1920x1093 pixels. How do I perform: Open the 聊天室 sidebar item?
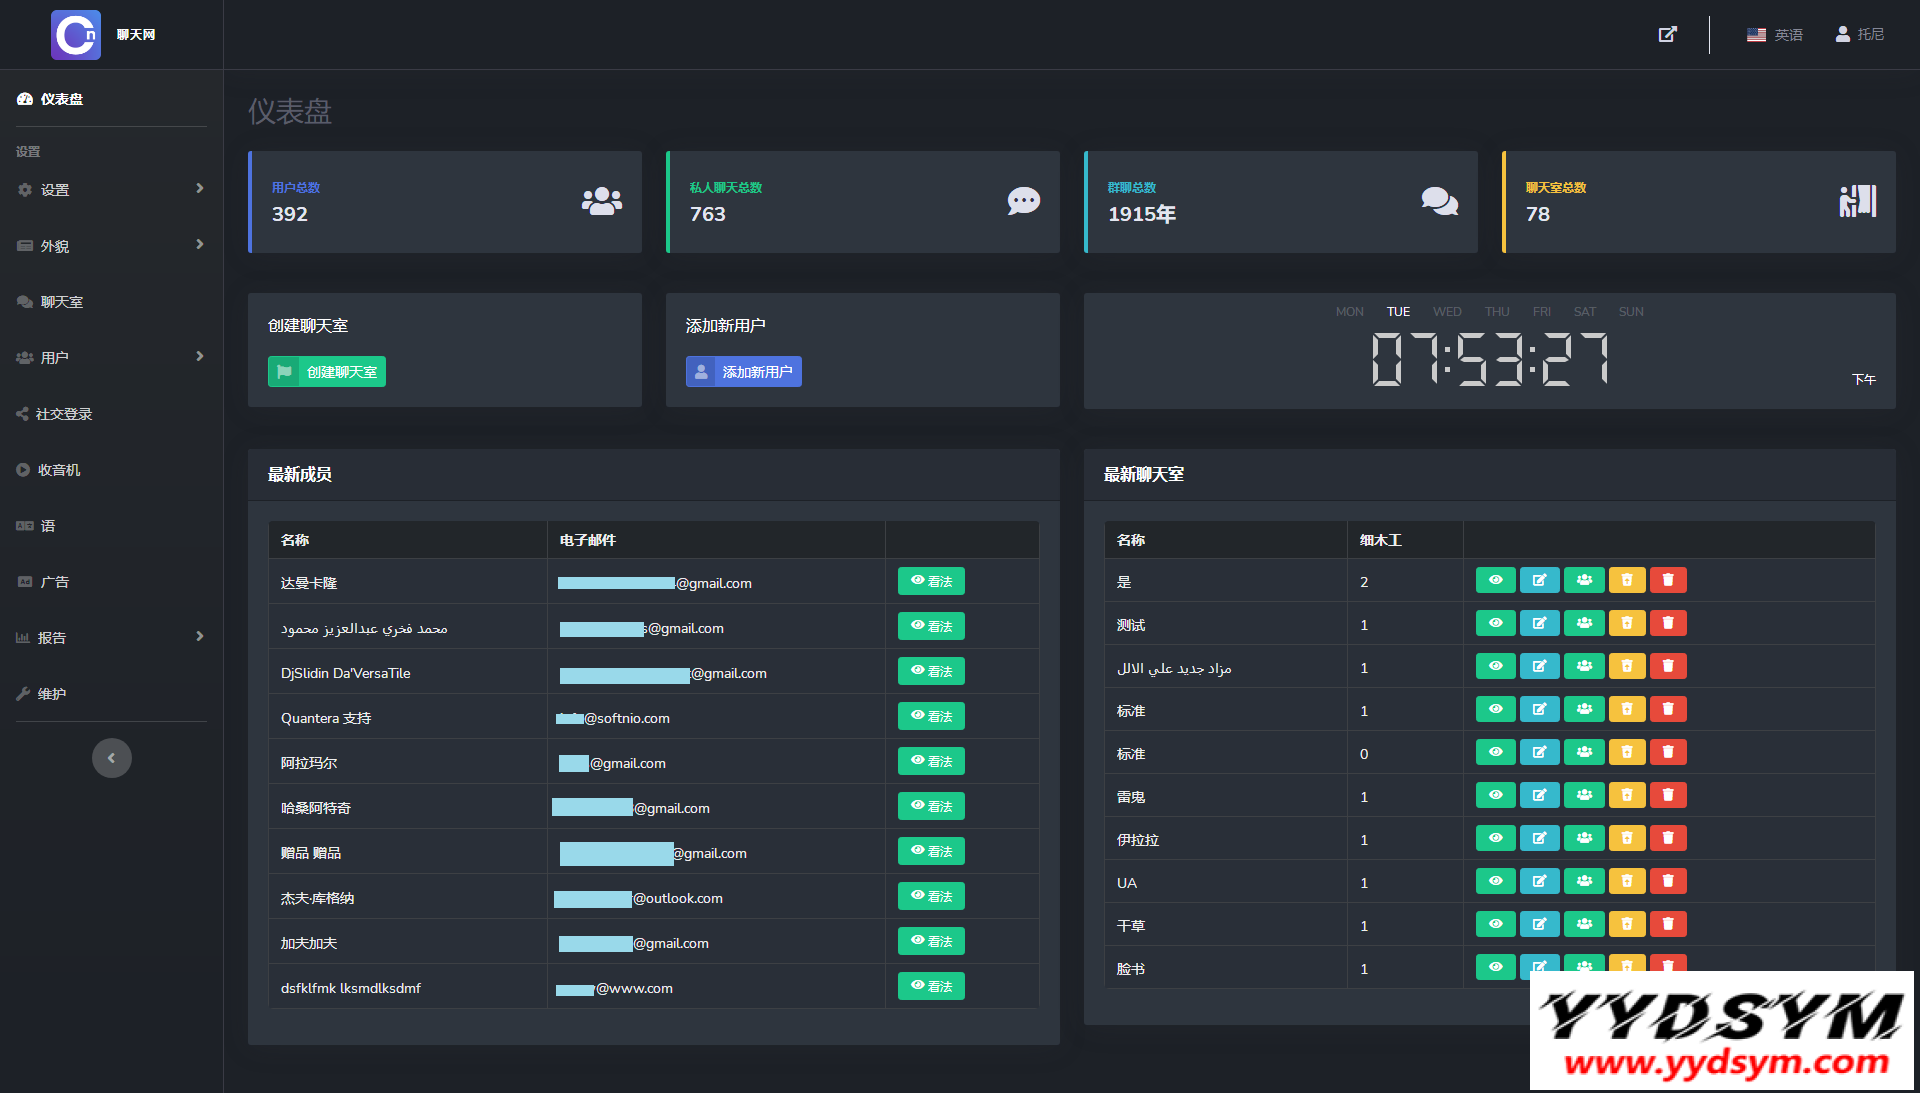pos(62,302)
